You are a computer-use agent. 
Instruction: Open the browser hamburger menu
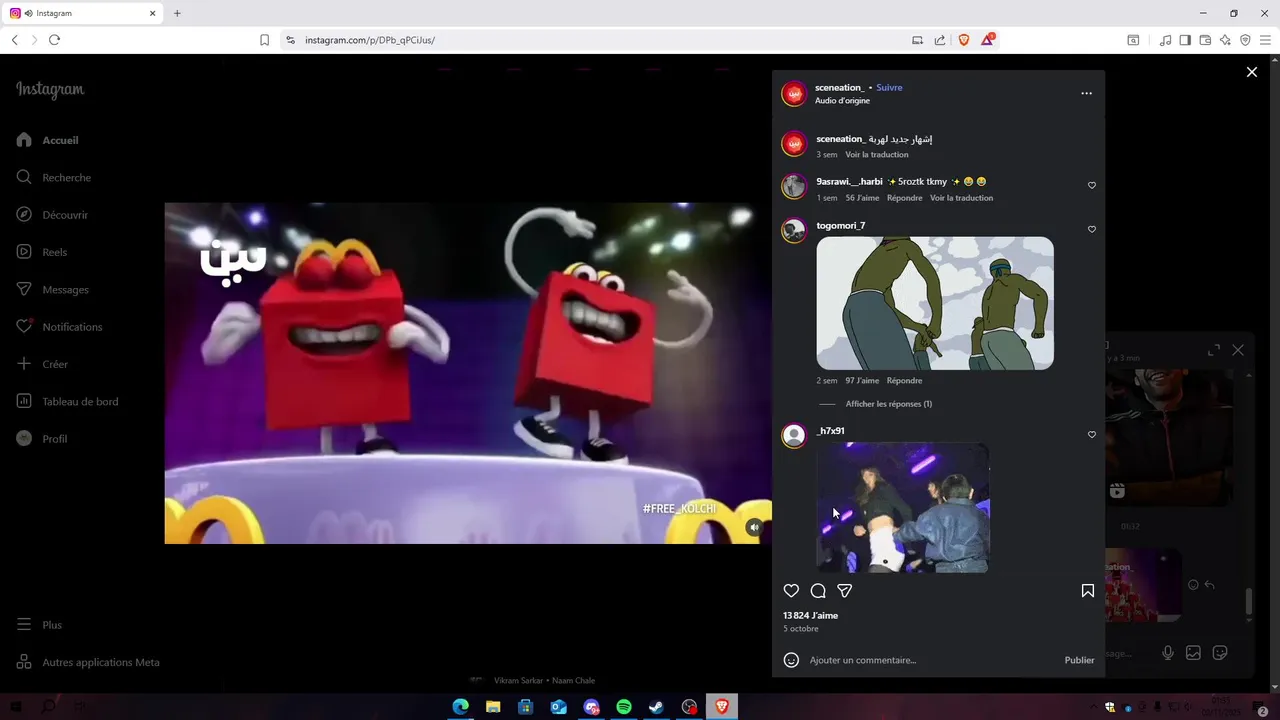(x=1265, y=40)
